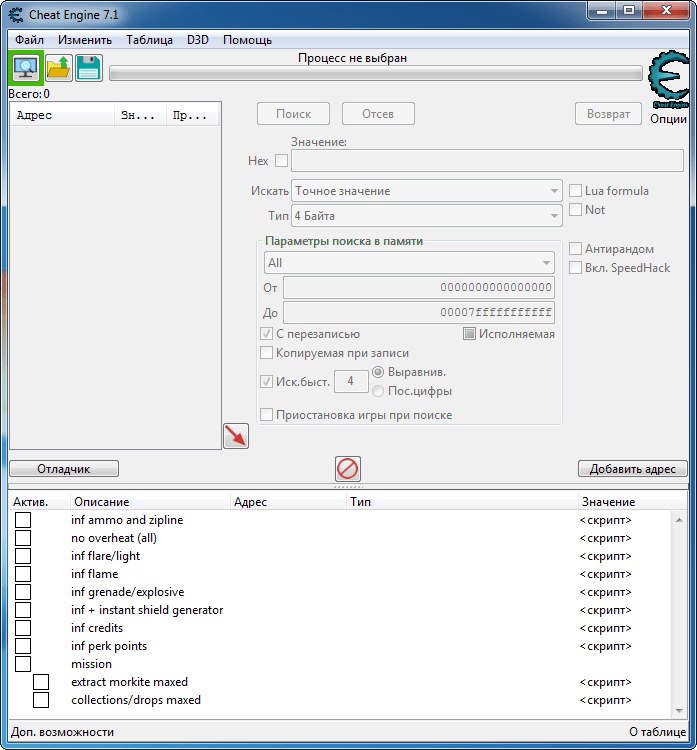The image size is (697, 750).
Task: Select the Выравнив. radio button
Action: (x=378, y=372)
